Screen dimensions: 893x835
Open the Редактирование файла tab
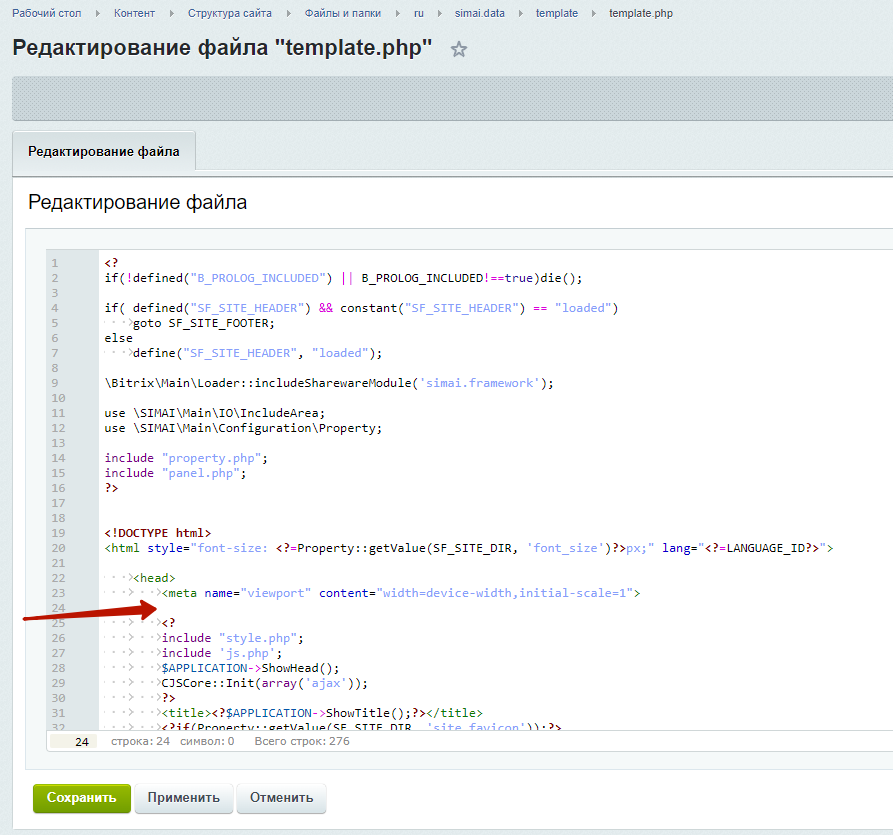tap(104, 152)
